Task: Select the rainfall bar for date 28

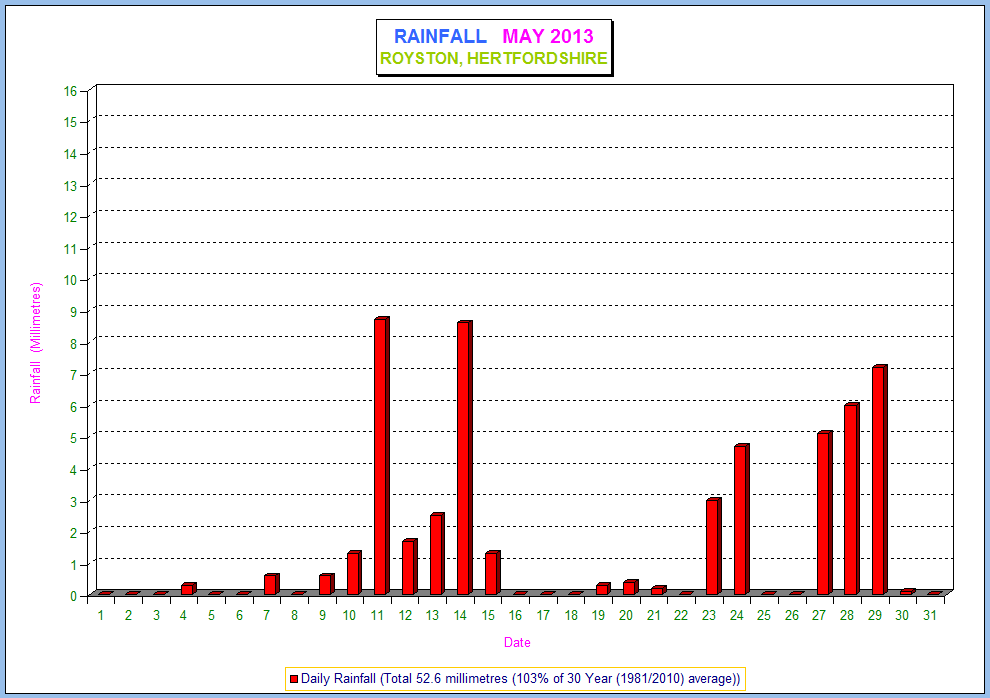Action: [852, 499]
